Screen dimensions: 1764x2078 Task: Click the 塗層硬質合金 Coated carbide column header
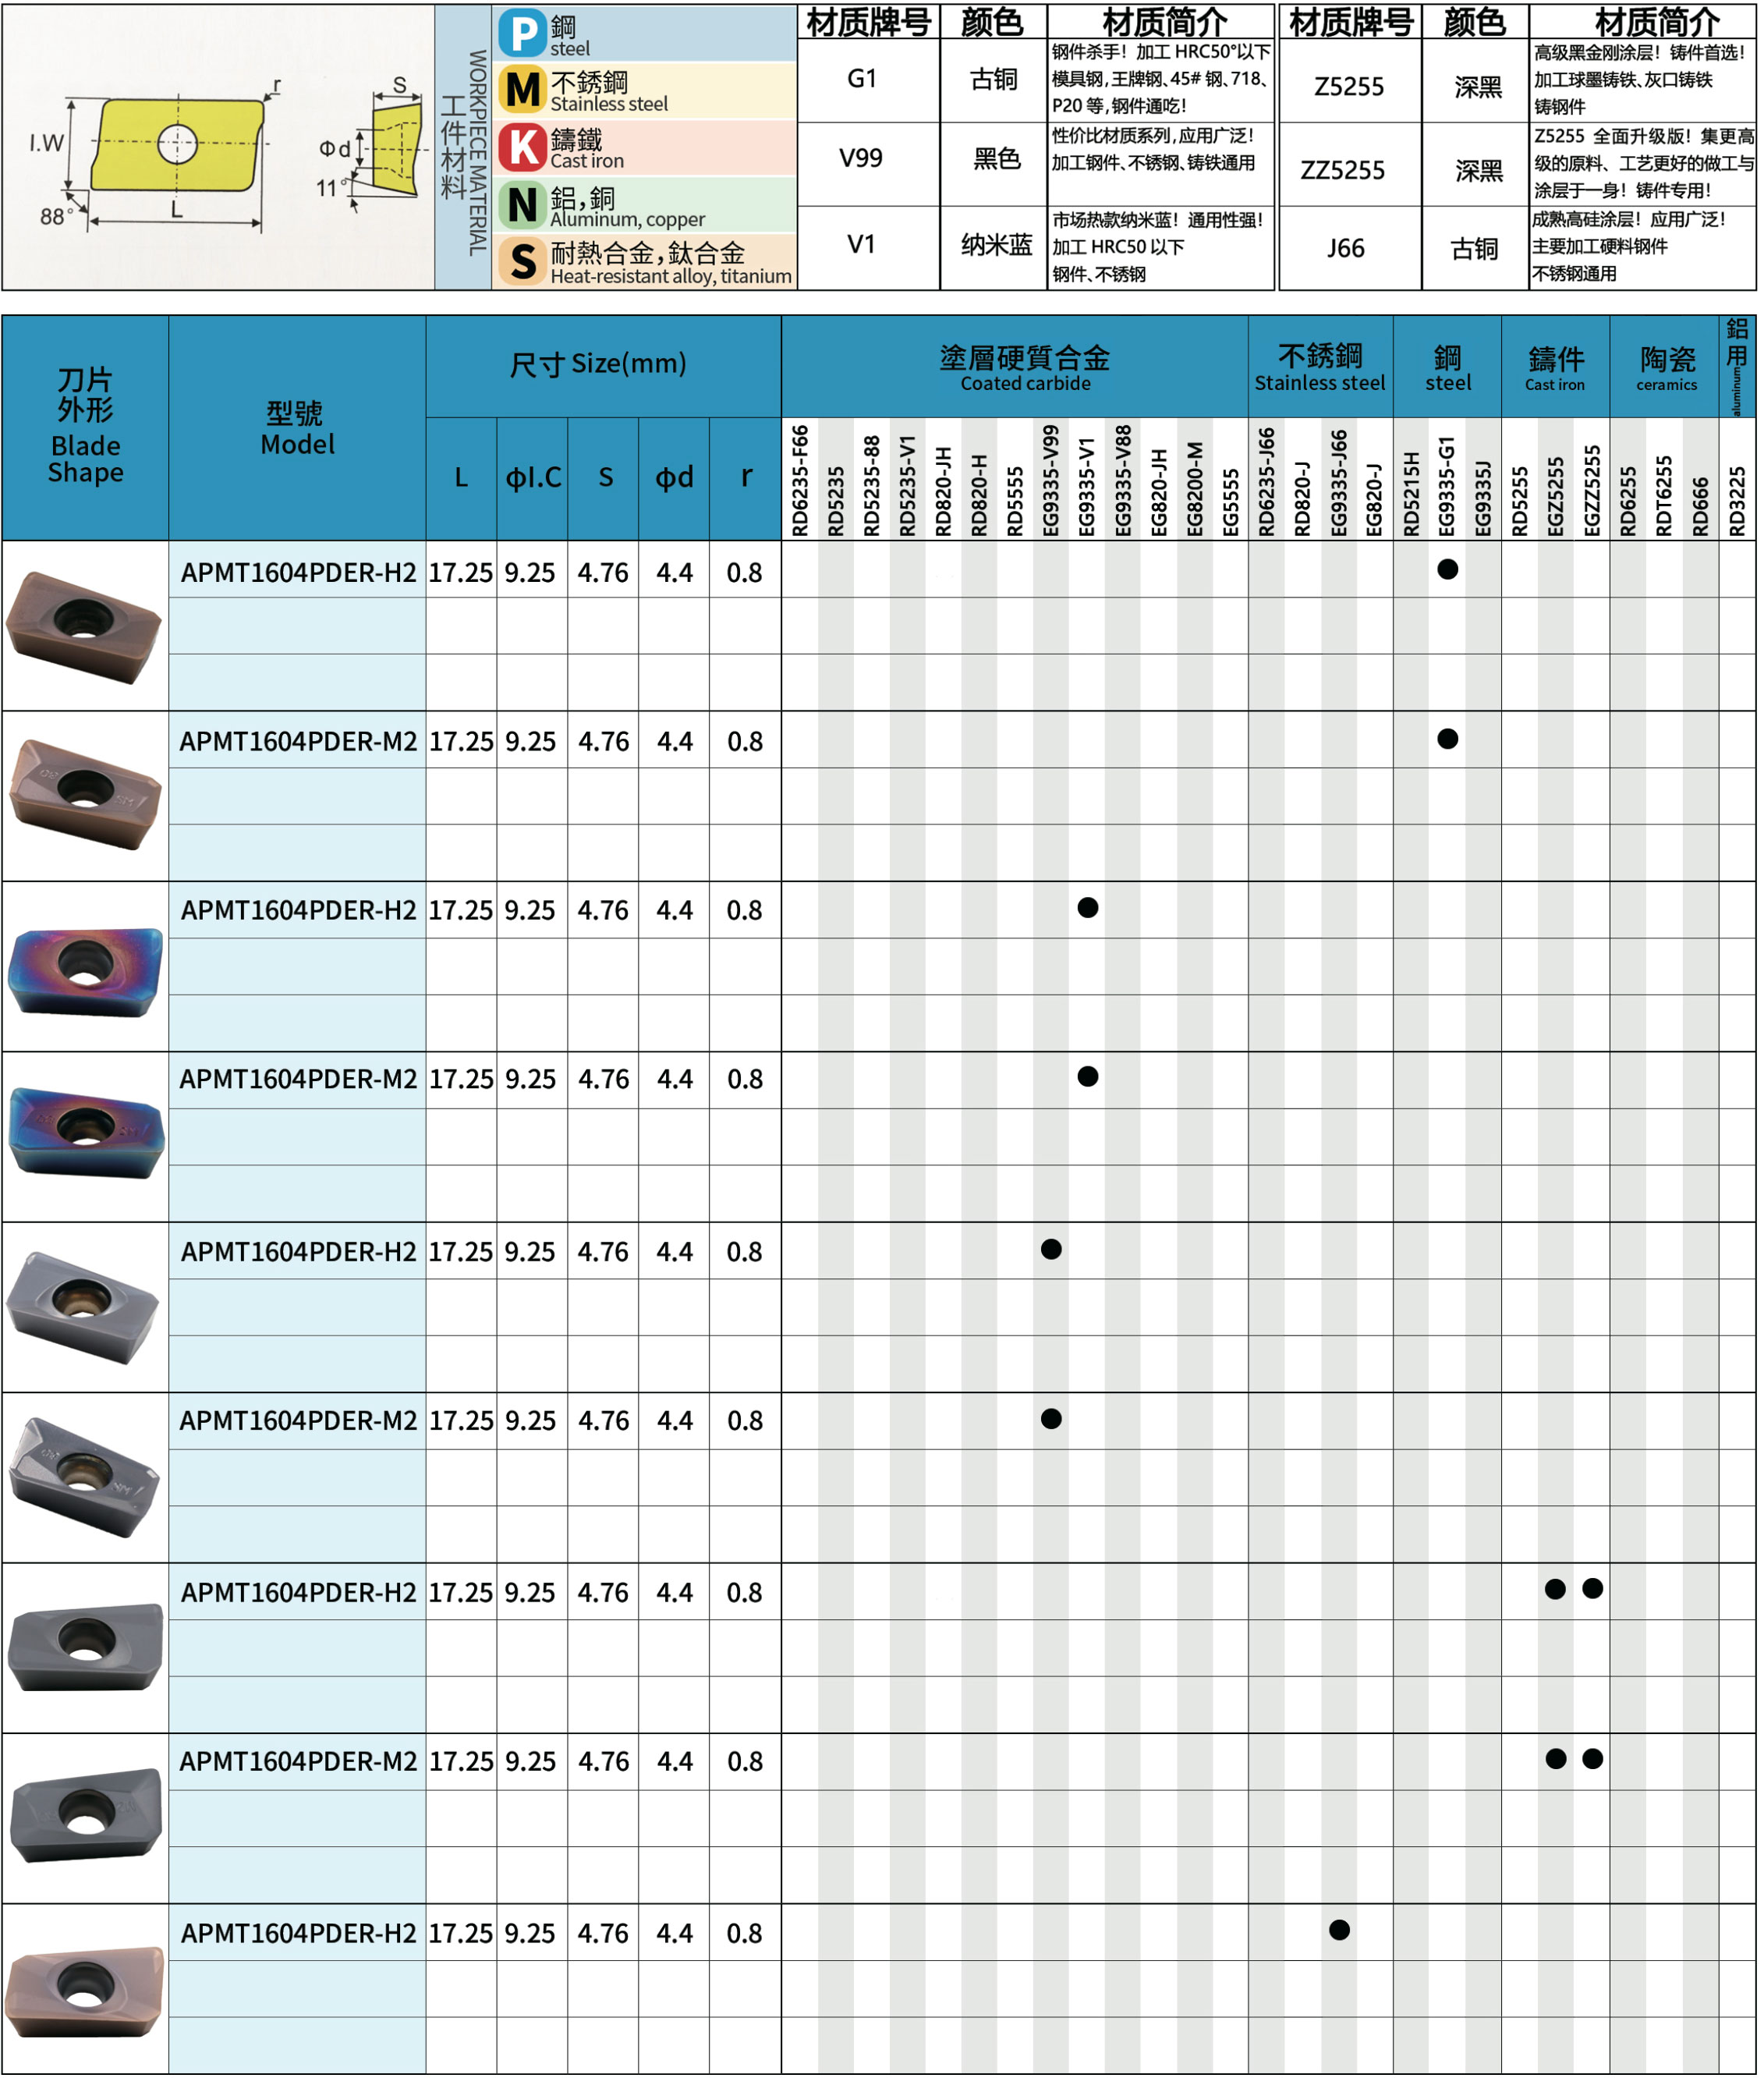pos(1024,367)
